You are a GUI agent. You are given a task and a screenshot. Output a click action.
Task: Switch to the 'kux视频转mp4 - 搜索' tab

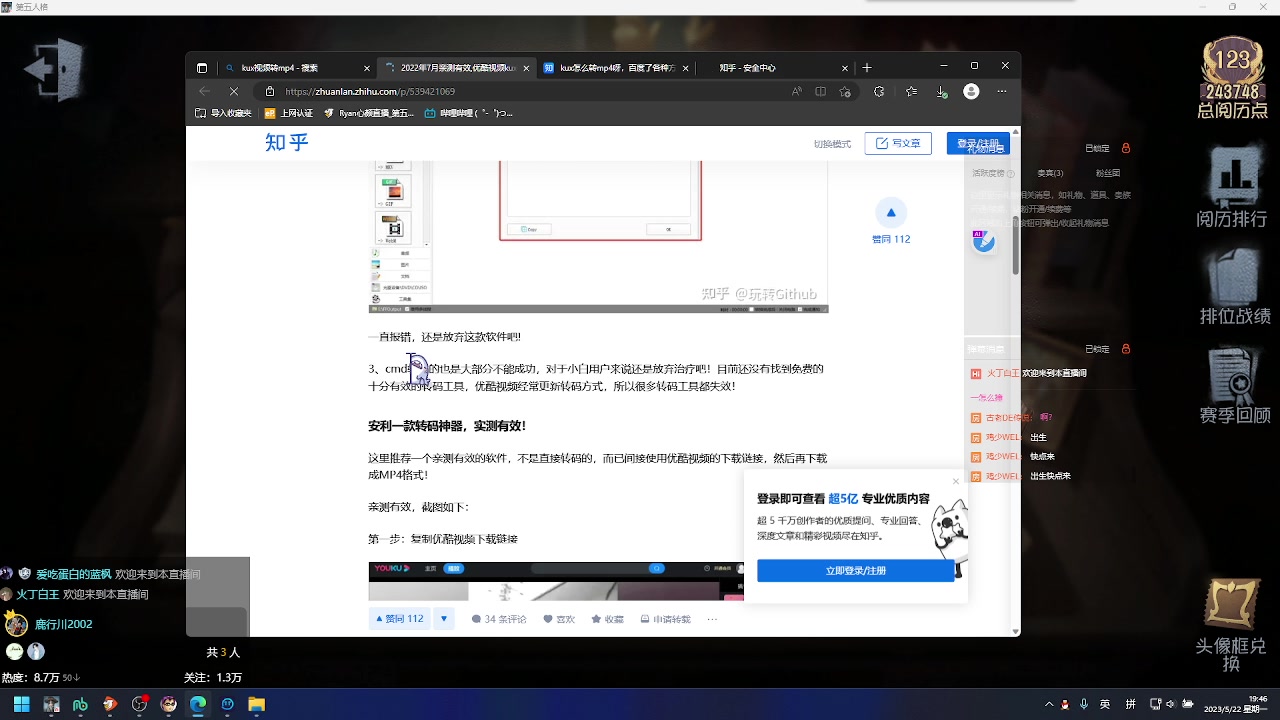tap(297, 68)
